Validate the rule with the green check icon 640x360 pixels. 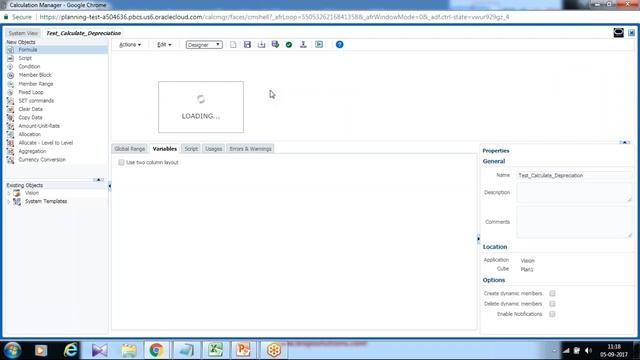click(289, 44)
